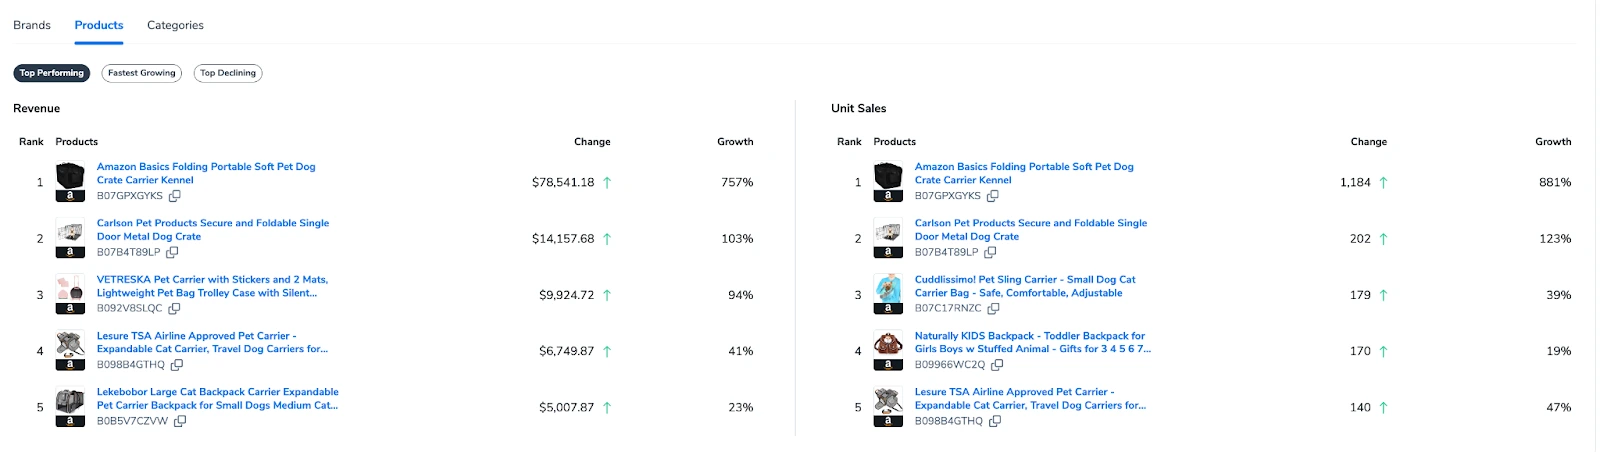The width and height of the screenshot is (1600, 452).
Task: Click Carlson Dog Crate thumbnail in Revenue
Action: click(x=70, y=232)
